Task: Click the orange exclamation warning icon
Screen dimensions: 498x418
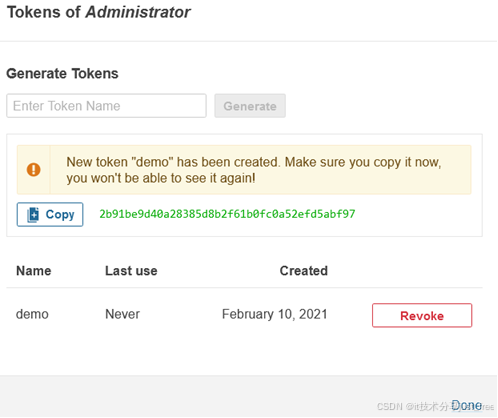Action: click(x=33, y=170)
